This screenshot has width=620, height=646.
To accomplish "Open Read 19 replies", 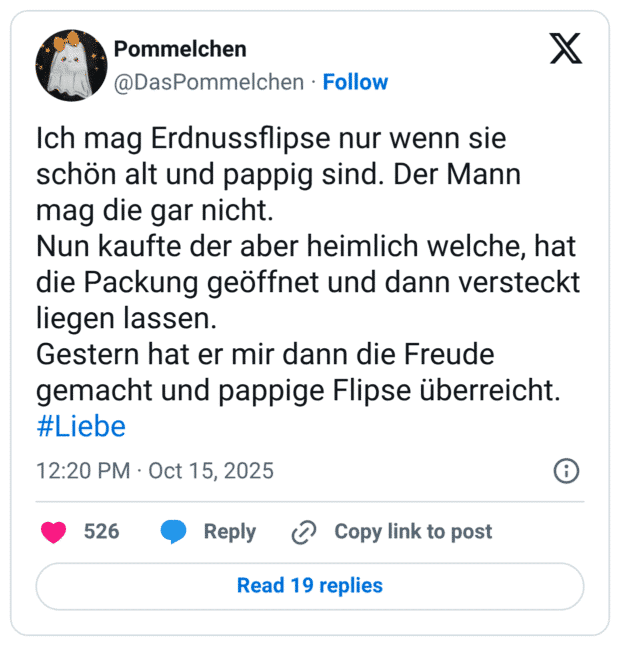I will coord(310,585).
